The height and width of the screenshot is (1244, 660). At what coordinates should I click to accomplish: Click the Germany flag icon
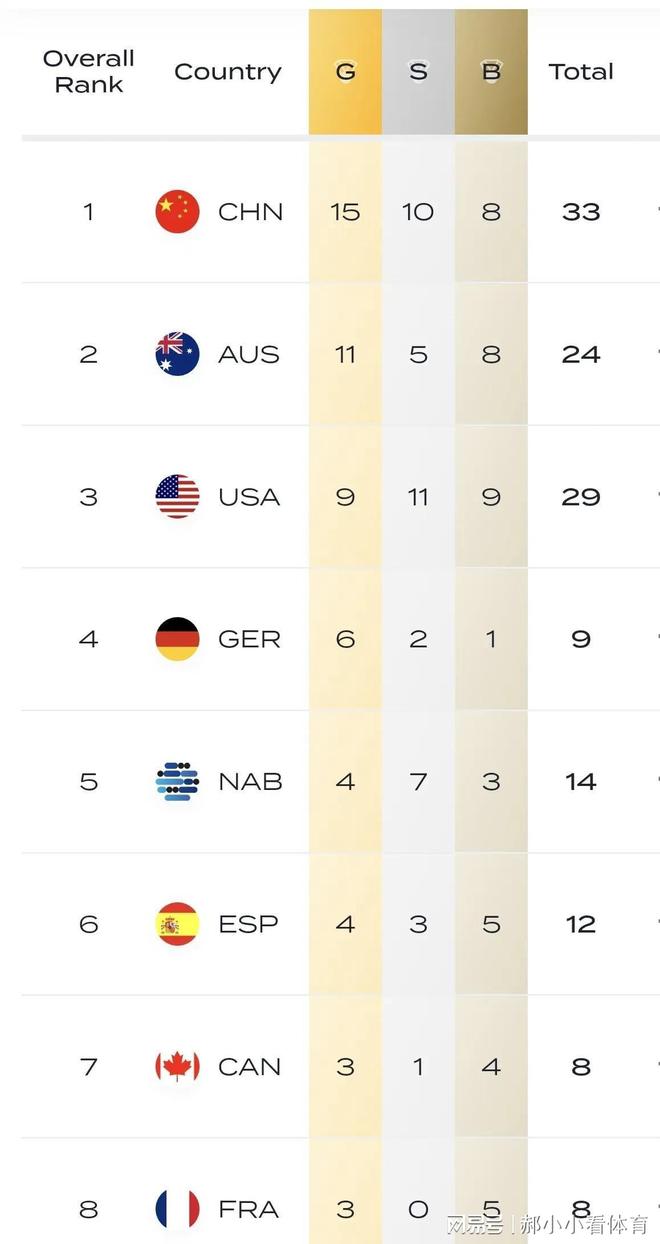pos(177,639)
